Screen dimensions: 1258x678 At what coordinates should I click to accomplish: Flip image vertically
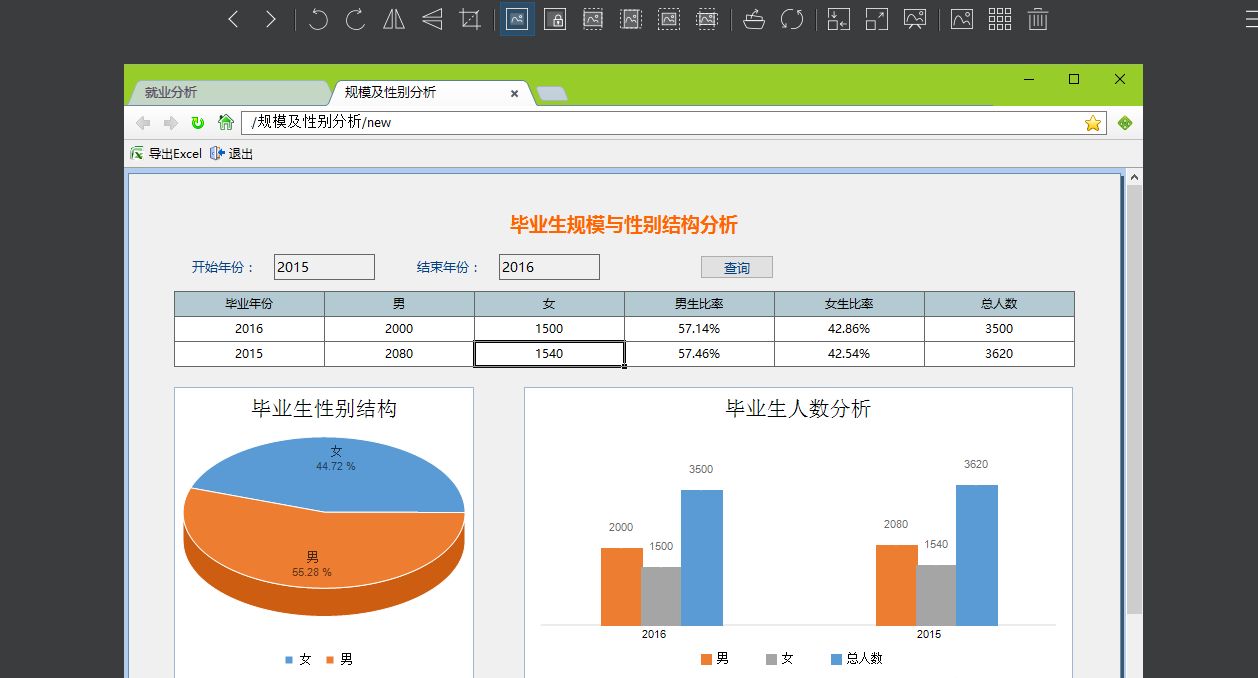pos(432,19)
